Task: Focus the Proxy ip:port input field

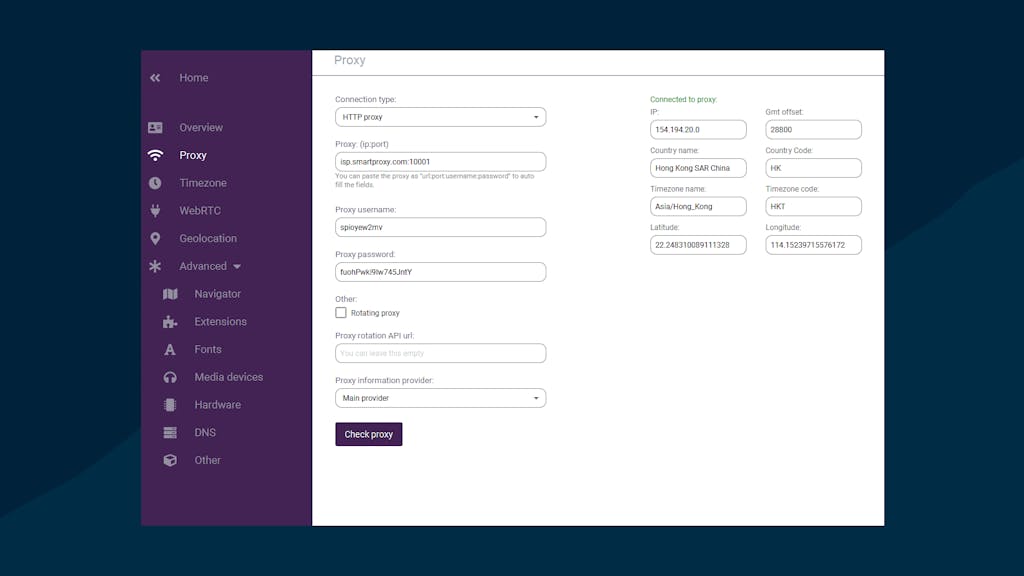Action: tap(440, 162)
